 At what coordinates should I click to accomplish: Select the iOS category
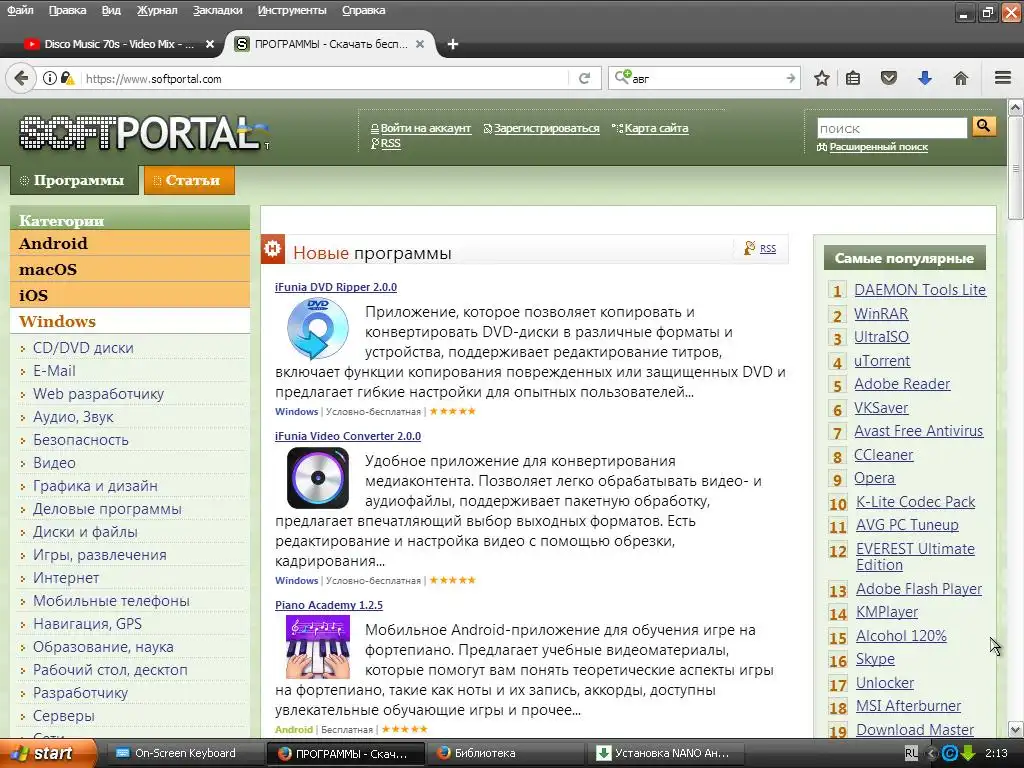[x=130, y=295]
